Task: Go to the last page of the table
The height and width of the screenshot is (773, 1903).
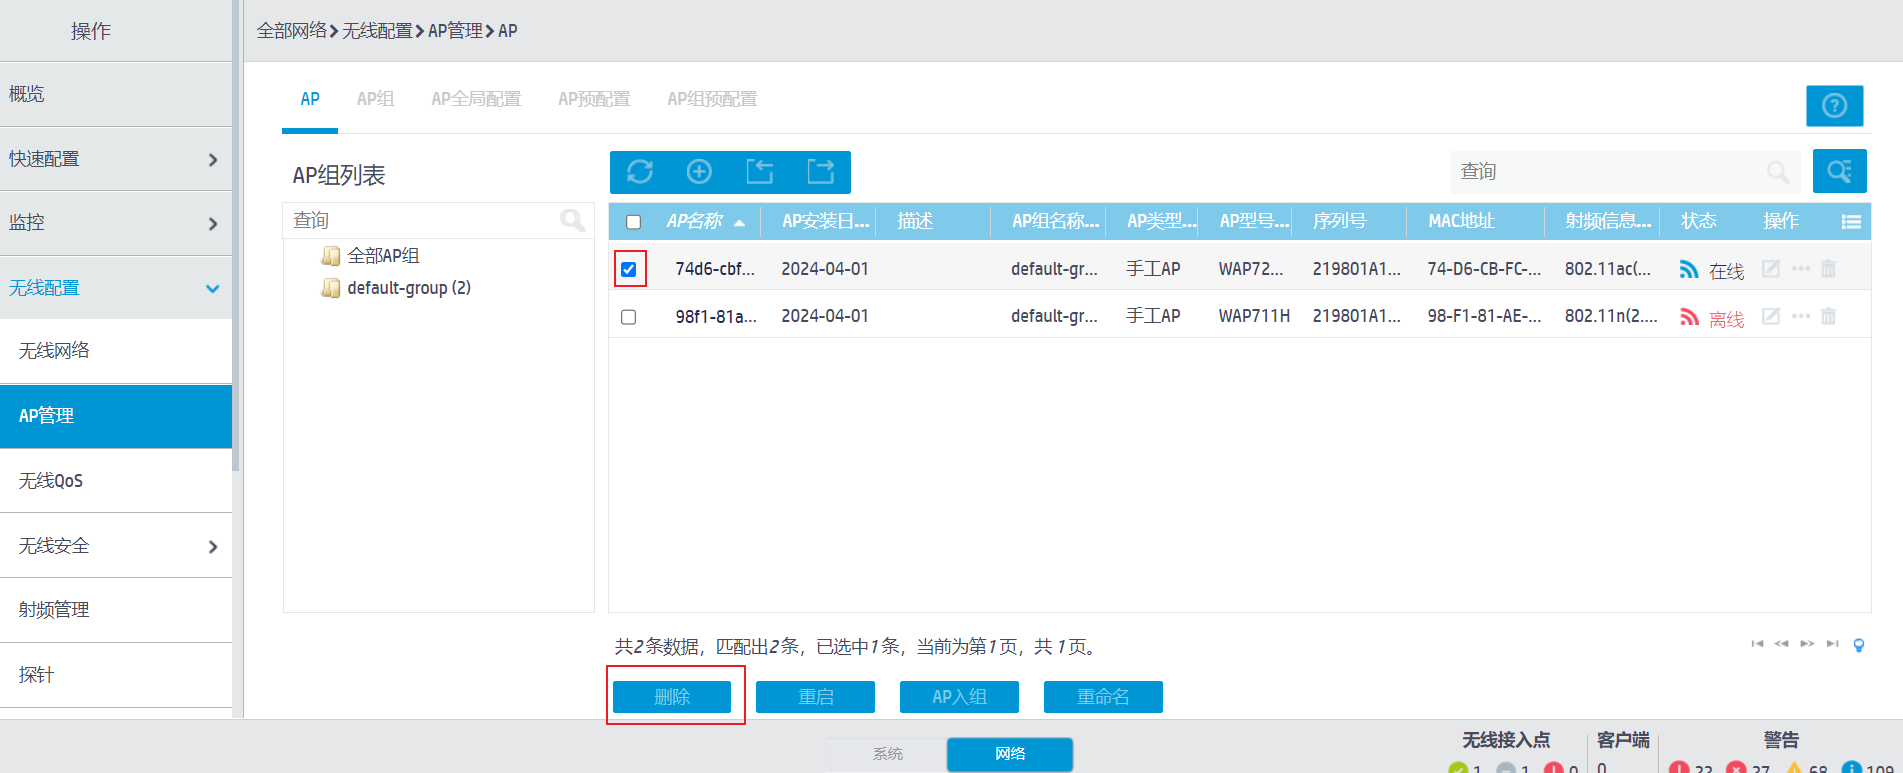Action: pyautogui.click(x=1832, y=644)
